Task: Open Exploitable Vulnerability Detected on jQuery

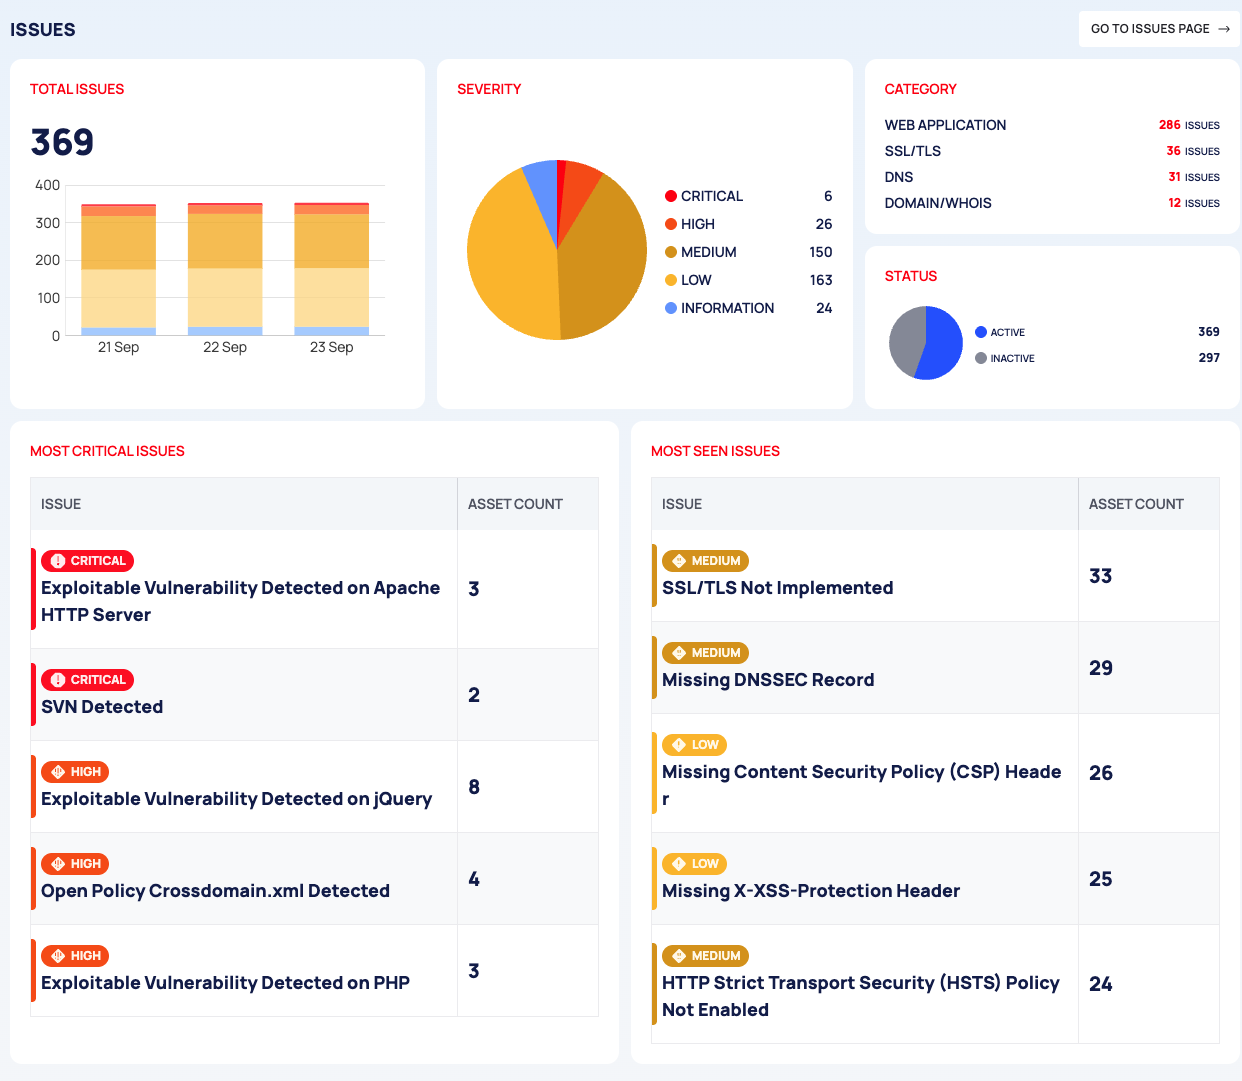Action: click(x=237, y=799)
